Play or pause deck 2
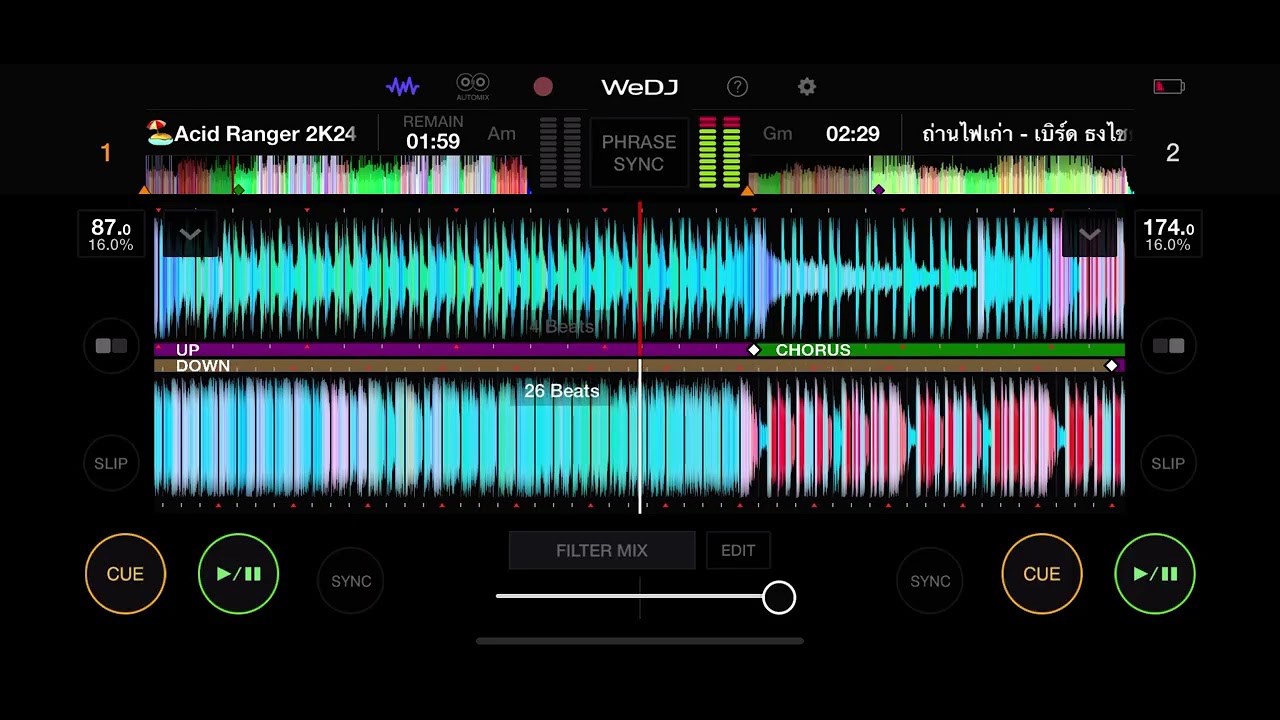 [x=1155, y=574]
